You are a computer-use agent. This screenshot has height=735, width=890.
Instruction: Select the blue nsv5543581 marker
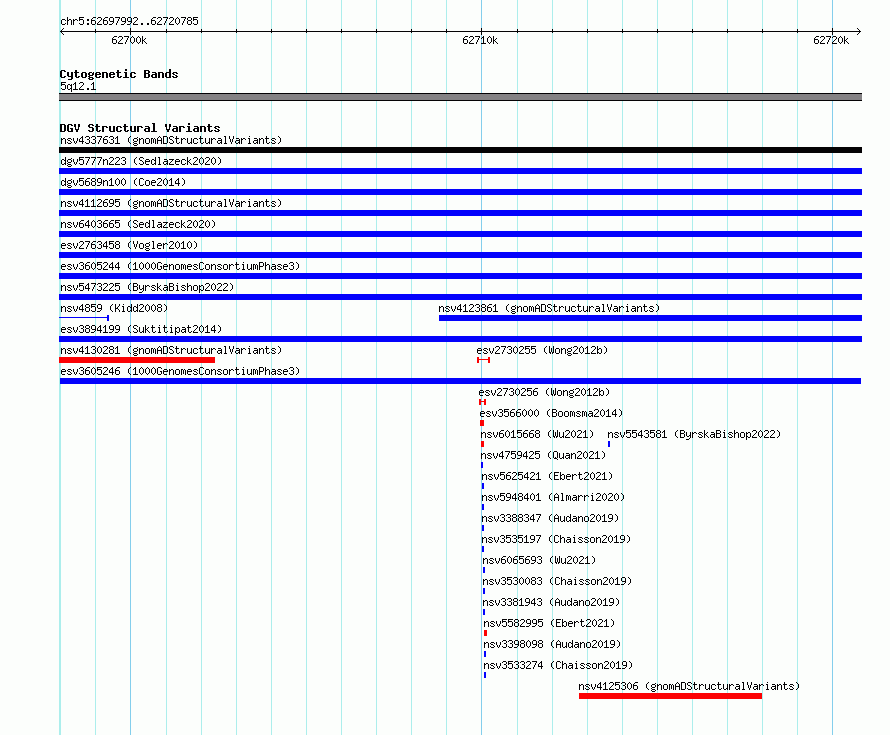click(609, 444)
